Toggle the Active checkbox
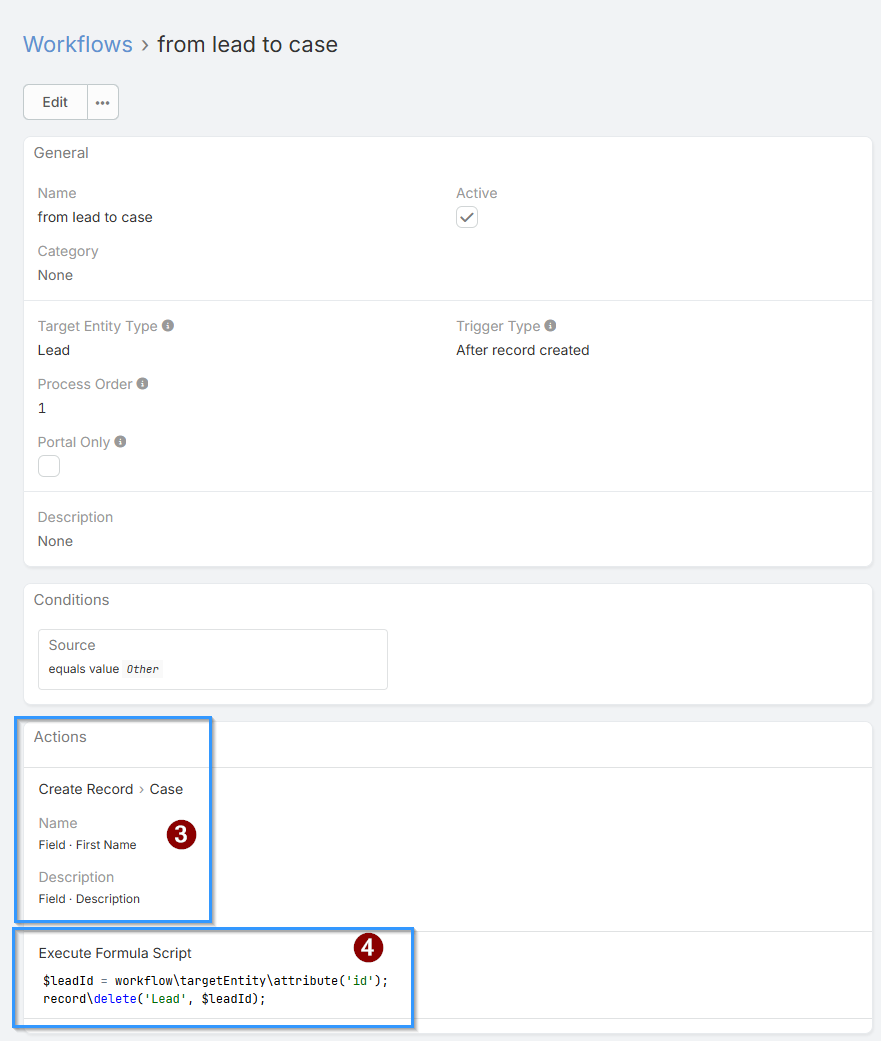Image resolution: width=881 pixels, height=1041 pixels. click(467, 217)
